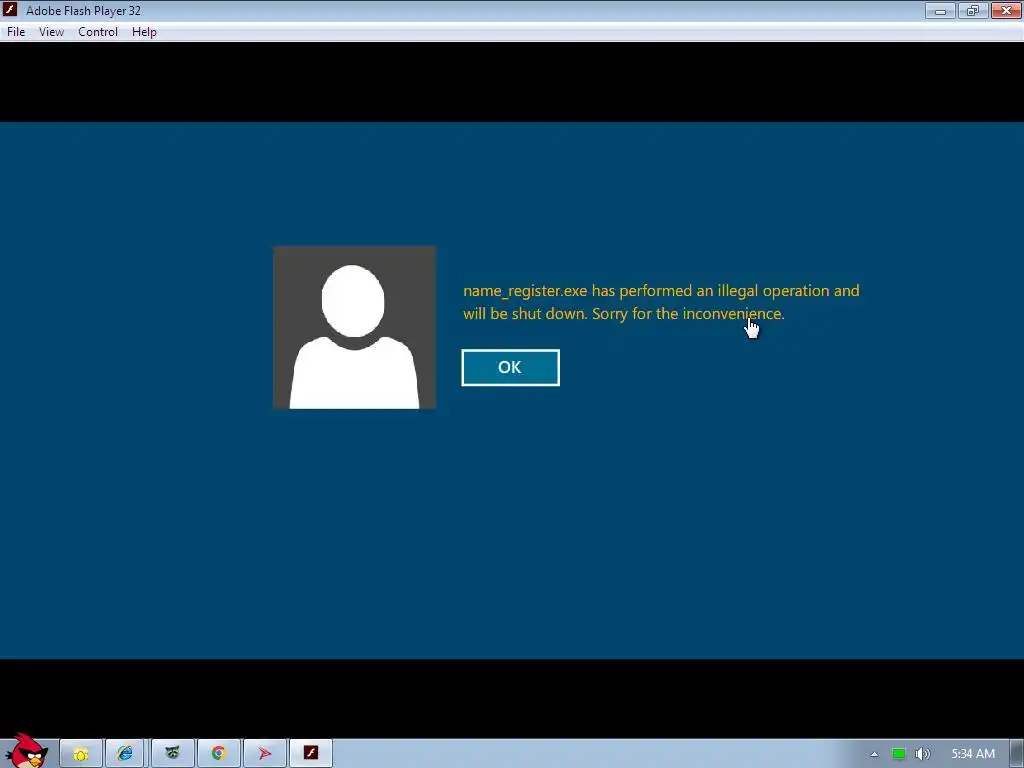Click the name_register.exe error message text
The height and width of the screenshot is (768, 1024).
click(x=661, y=302)
